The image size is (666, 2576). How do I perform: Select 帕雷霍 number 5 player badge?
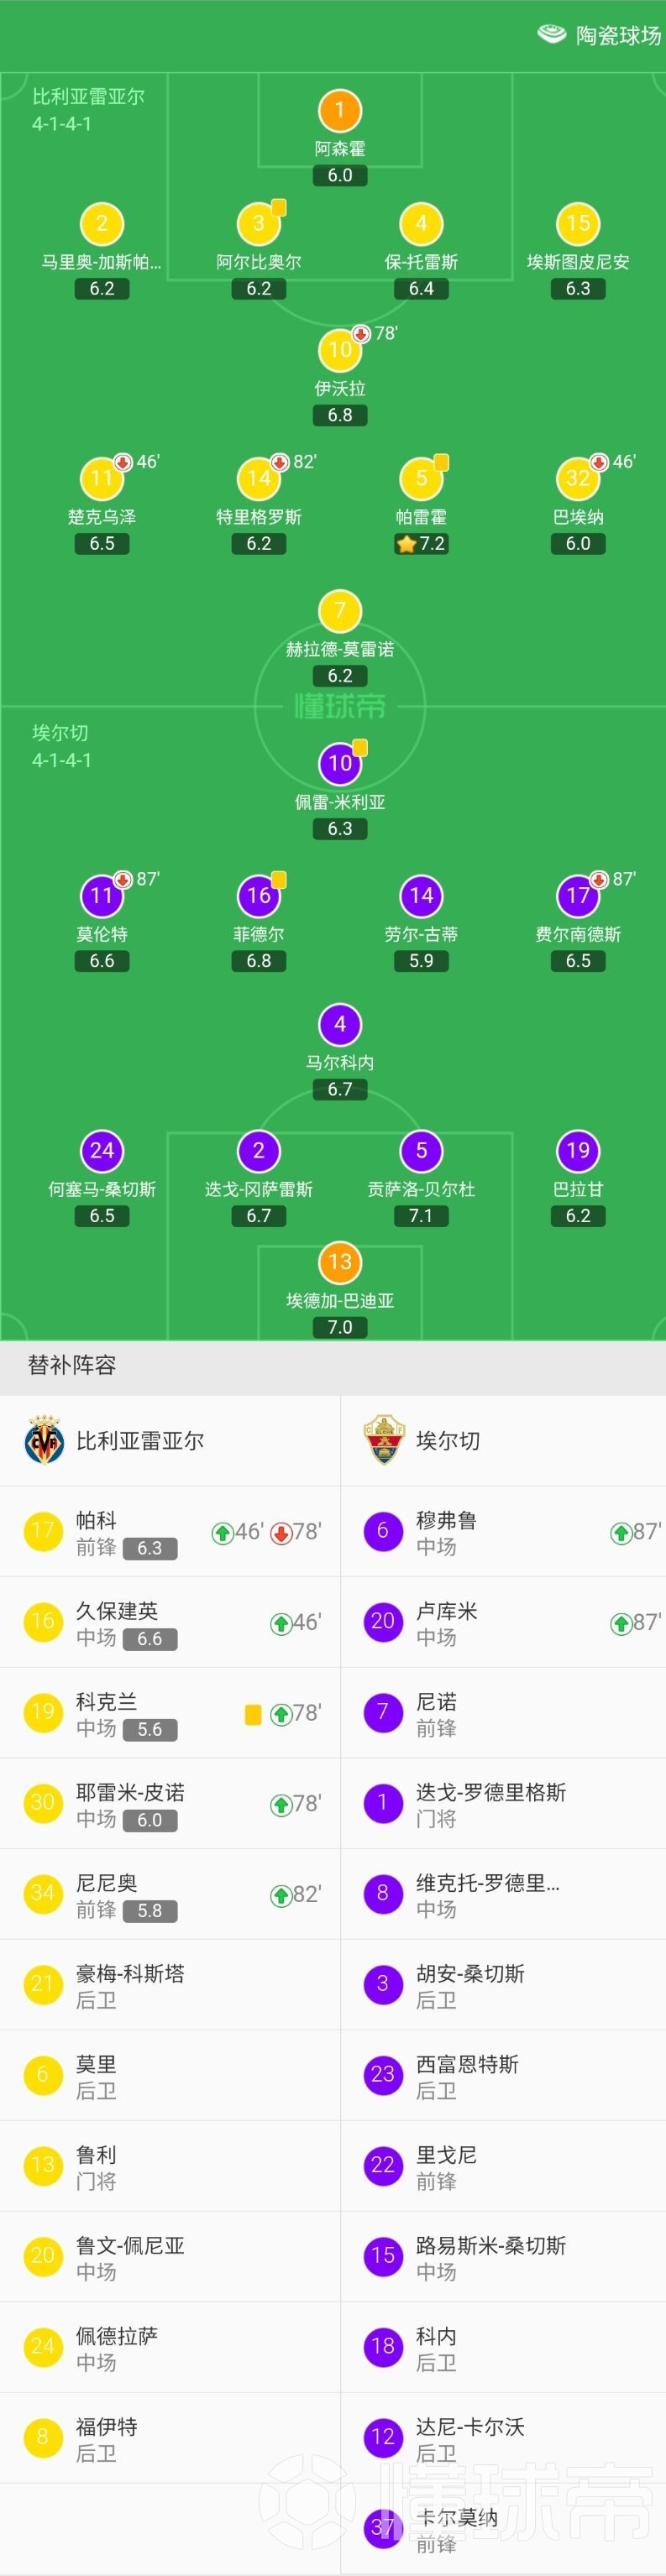pyautogui.click(x=421, y=478)
